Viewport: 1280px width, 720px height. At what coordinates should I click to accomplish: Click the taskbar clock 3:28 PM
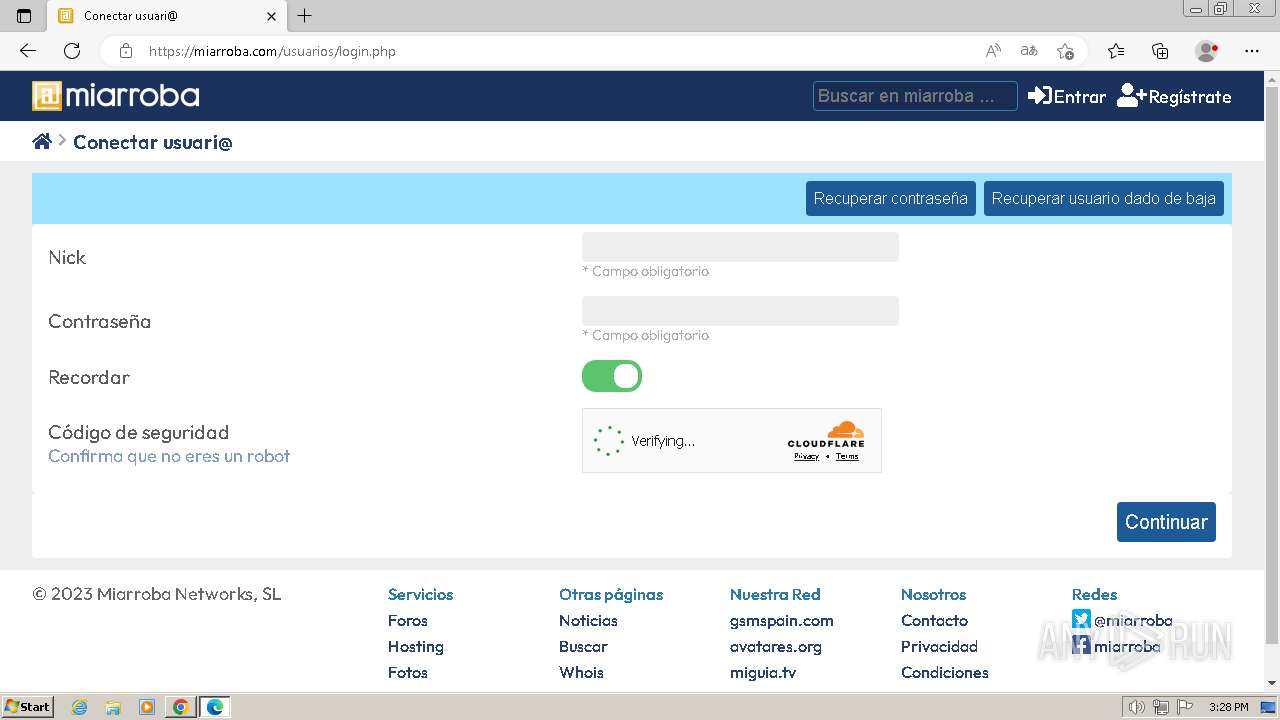[1228, 707]
